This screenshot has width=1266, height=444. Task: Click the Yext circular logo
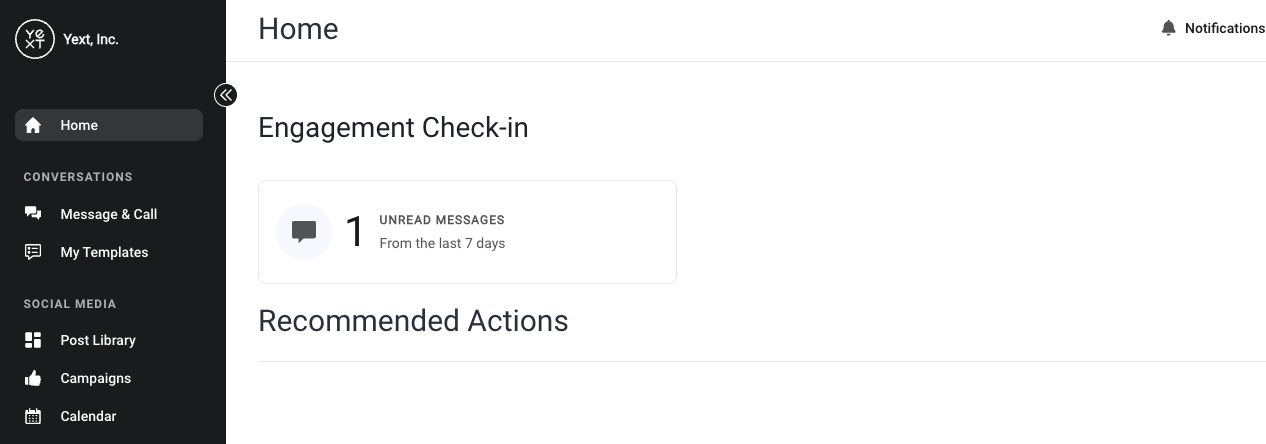(x=35, y=39)
